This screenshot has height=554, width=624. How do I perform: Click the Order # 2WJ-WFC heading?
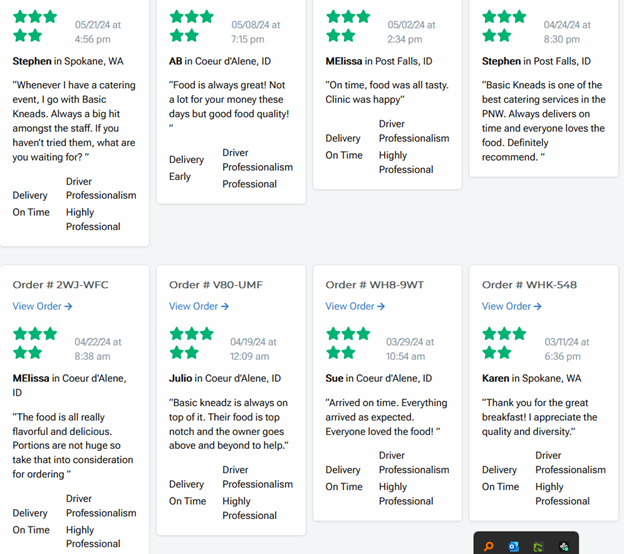(x=61, y=285)
